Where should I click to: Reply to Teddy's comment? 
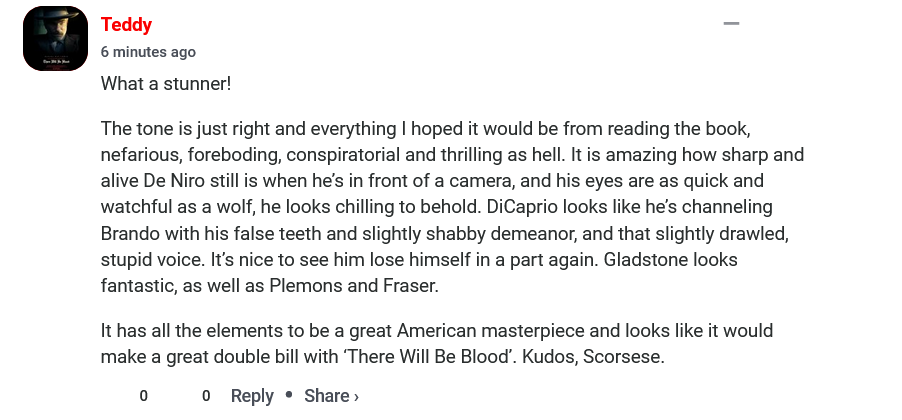pos(252,396)
